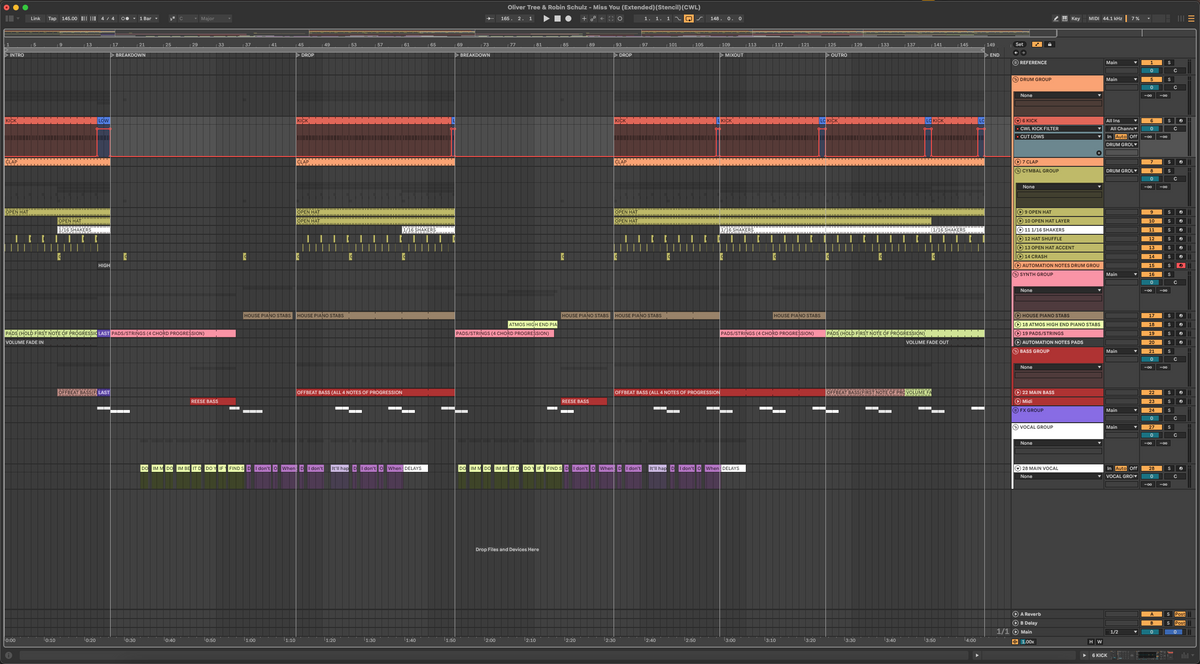Click the MIDI arrangement overdub icon
This screenshot has height=664, width=1200.
tap(584, 18)
